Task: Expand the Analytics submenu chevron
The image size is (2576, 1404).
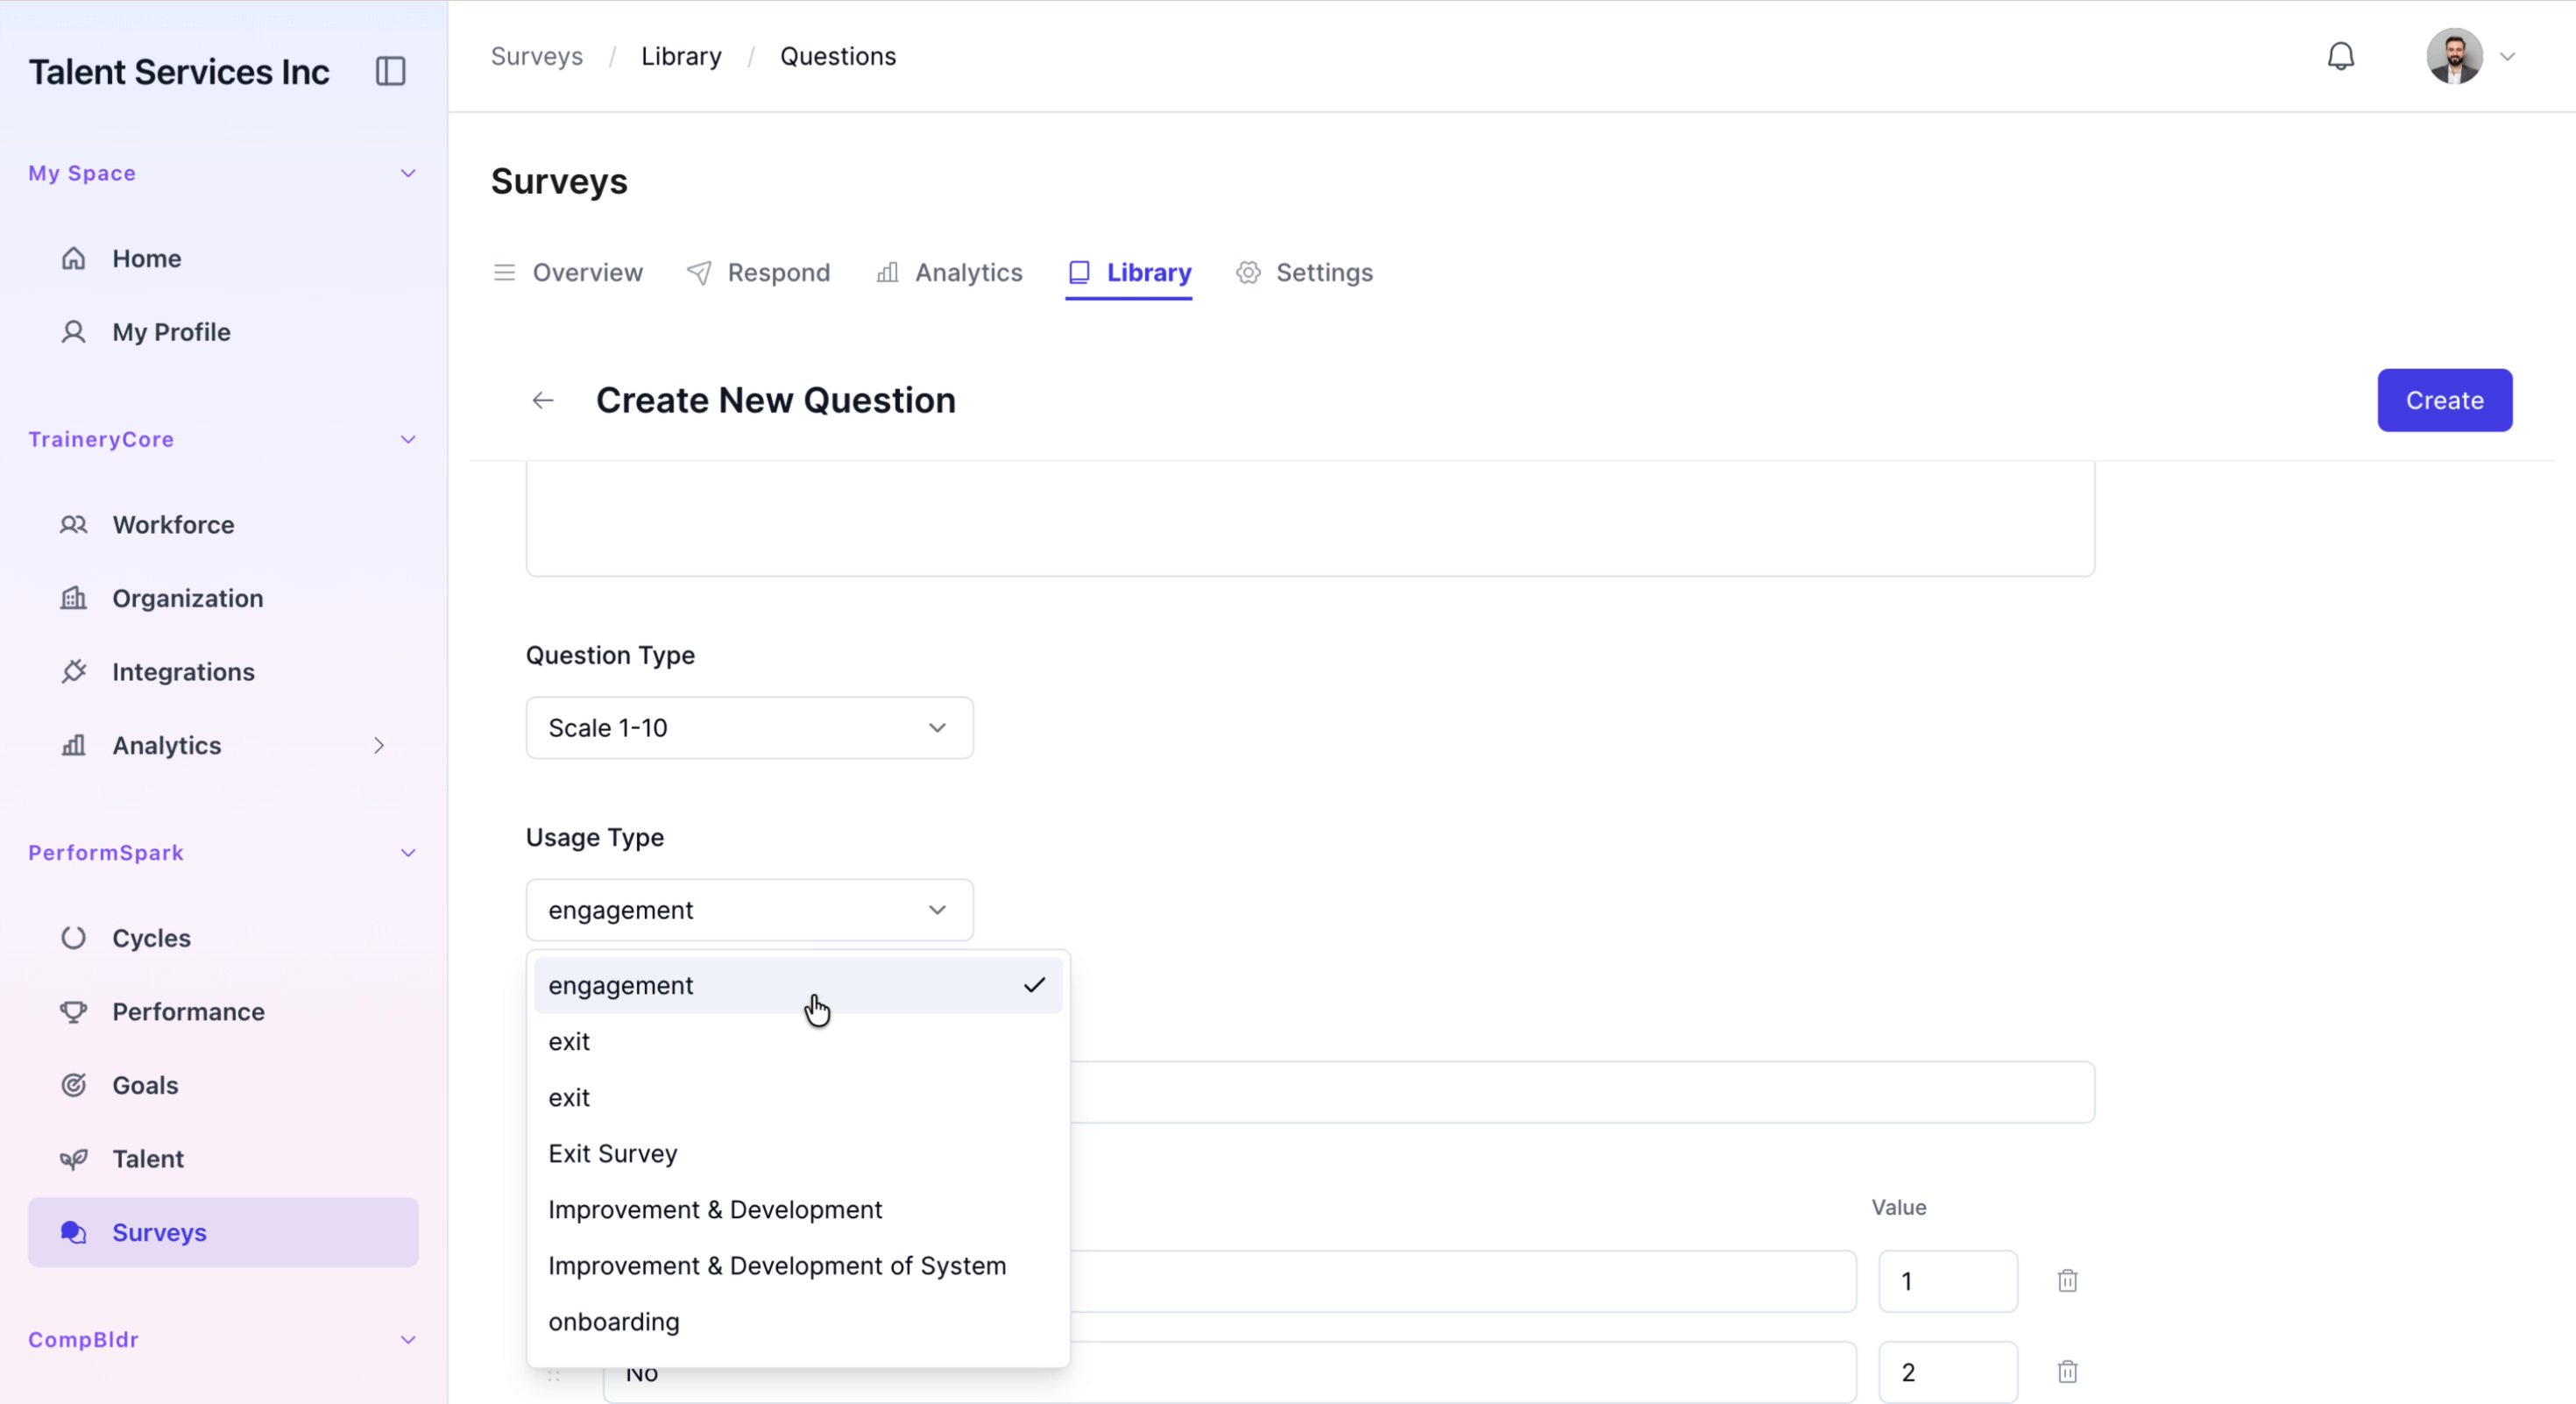Action: point(379,745)
